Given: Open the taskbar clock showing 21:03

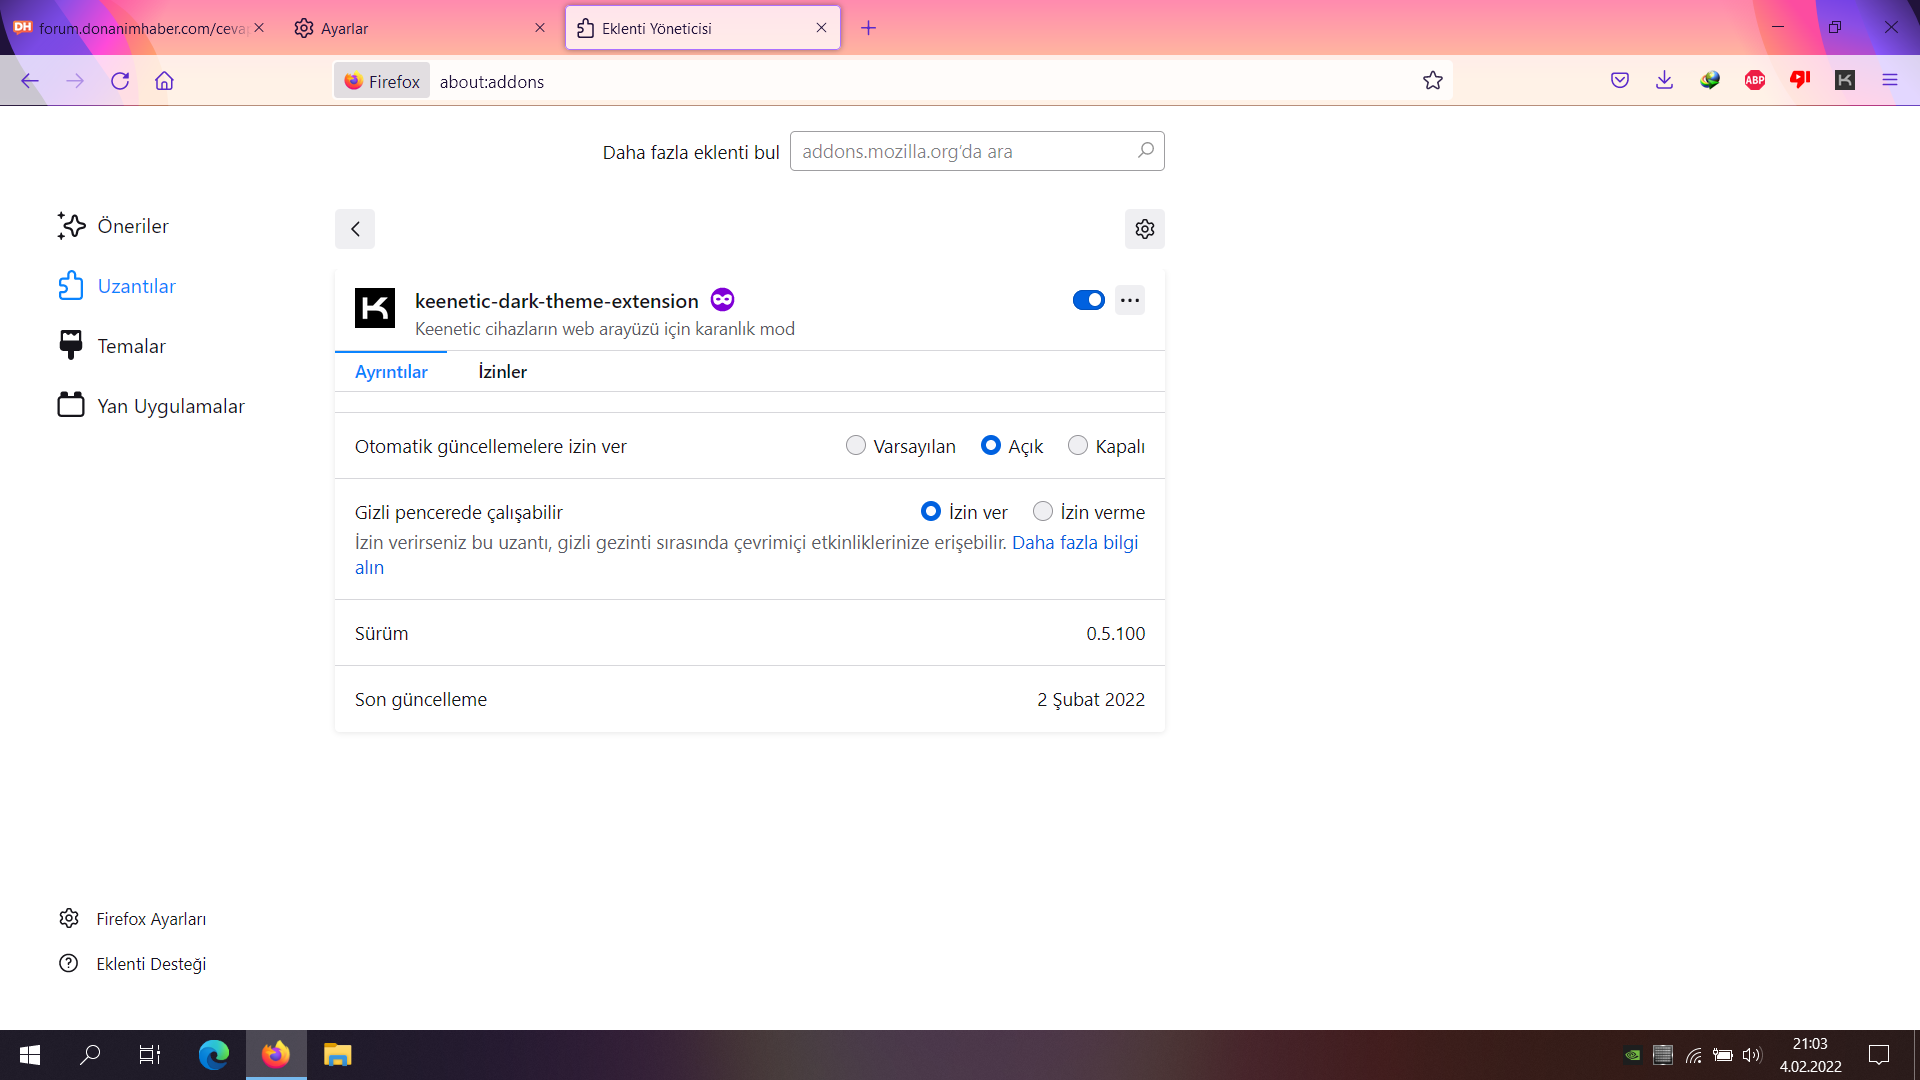Looking at the screenshot, I should point(1810,1055).
